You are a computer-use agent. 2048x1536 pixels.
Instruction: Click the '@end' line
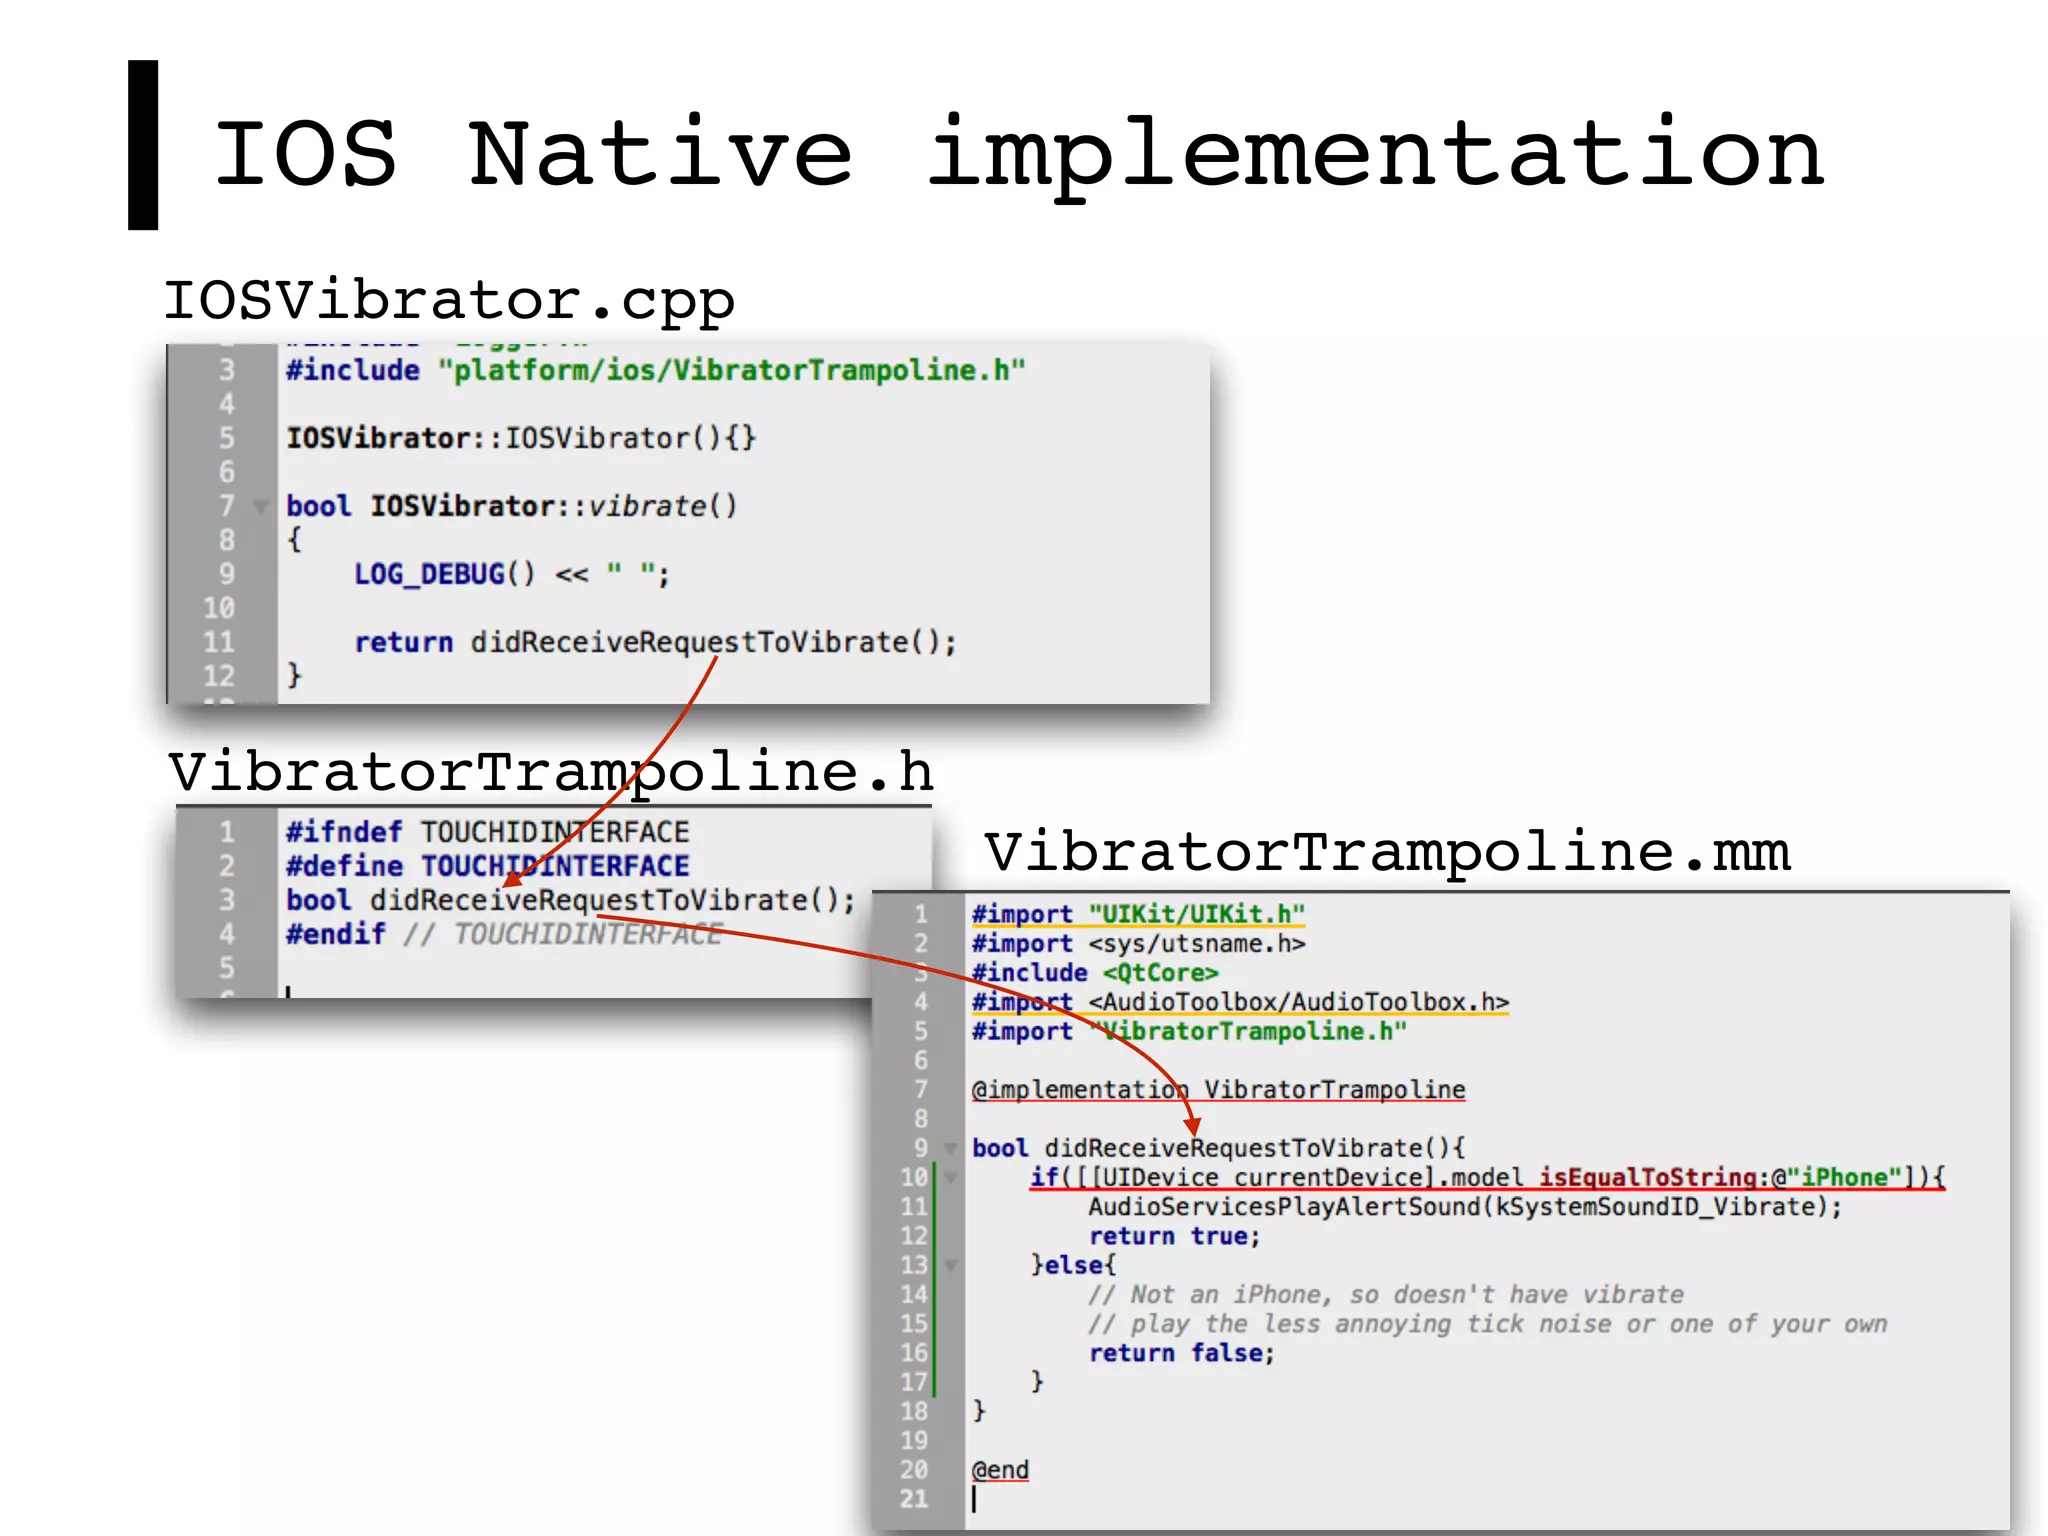(1000, 1470)
